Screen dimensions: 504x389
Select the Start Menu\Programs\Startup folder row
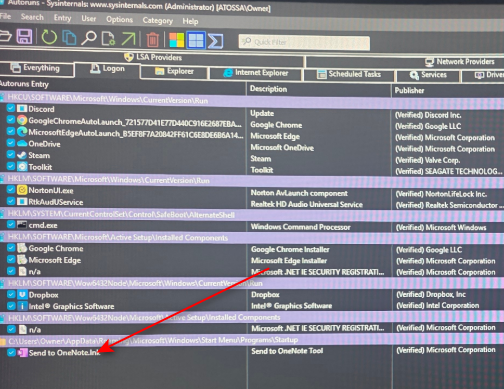(x=252, y=340)
